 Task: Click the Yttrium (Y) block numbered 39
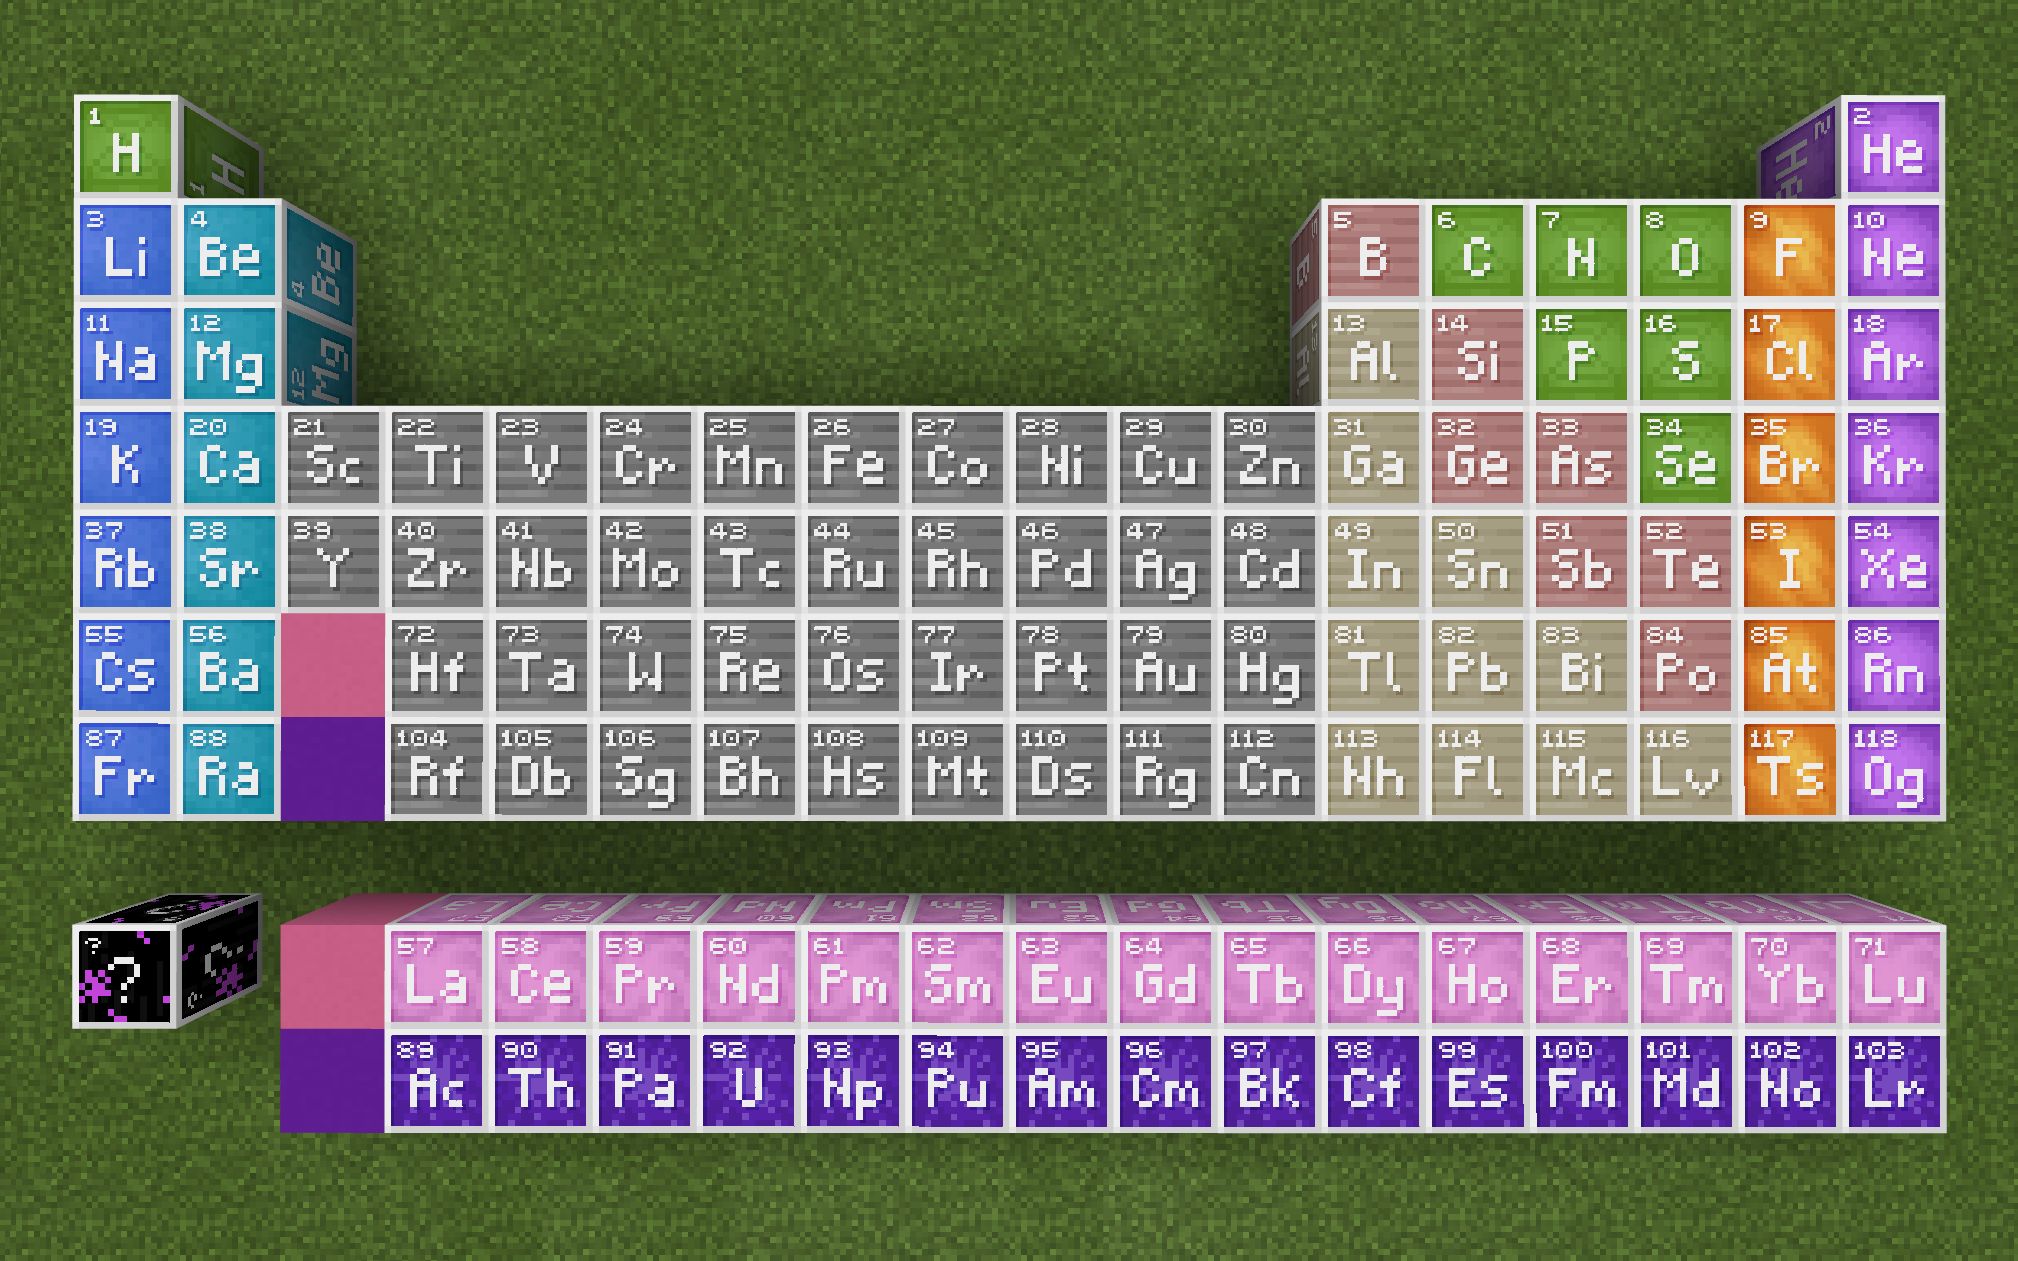333,562
